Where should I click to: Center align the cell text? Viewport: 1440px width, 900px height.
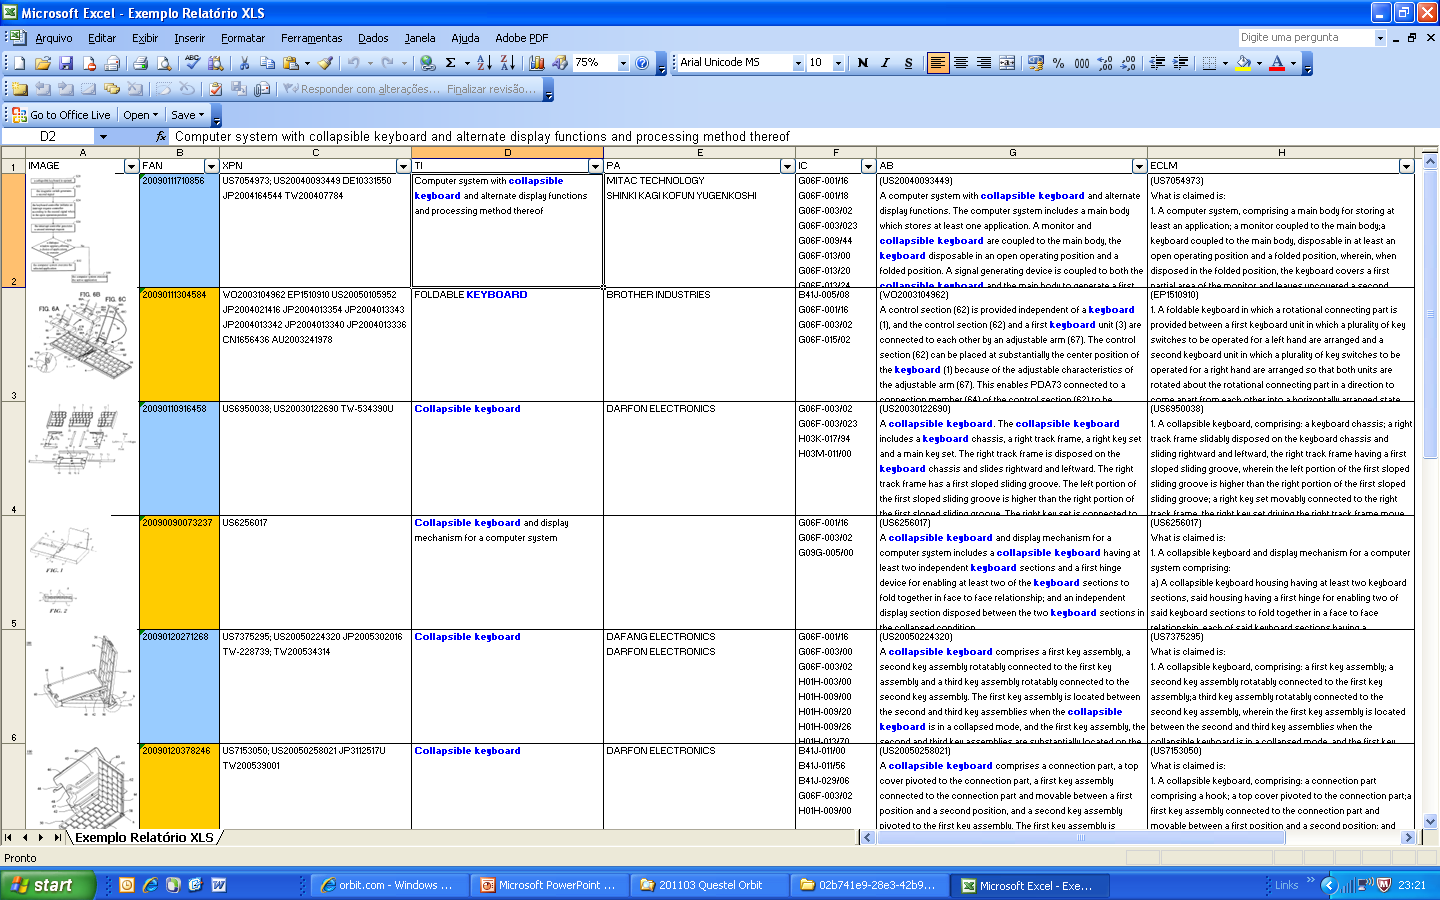click(x=961, y=62)
